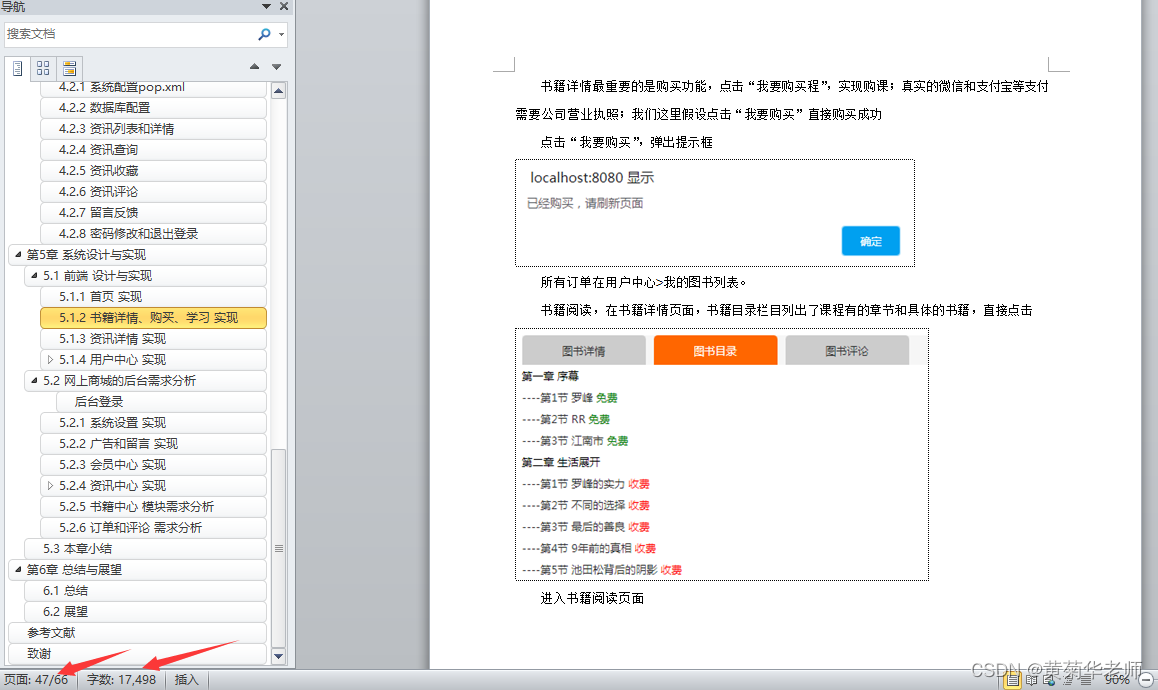The width and height of the screenshot is (1158, 690).
Task: Click 页面: 47/66 to open Go To
Action: [x=38, y=679]
